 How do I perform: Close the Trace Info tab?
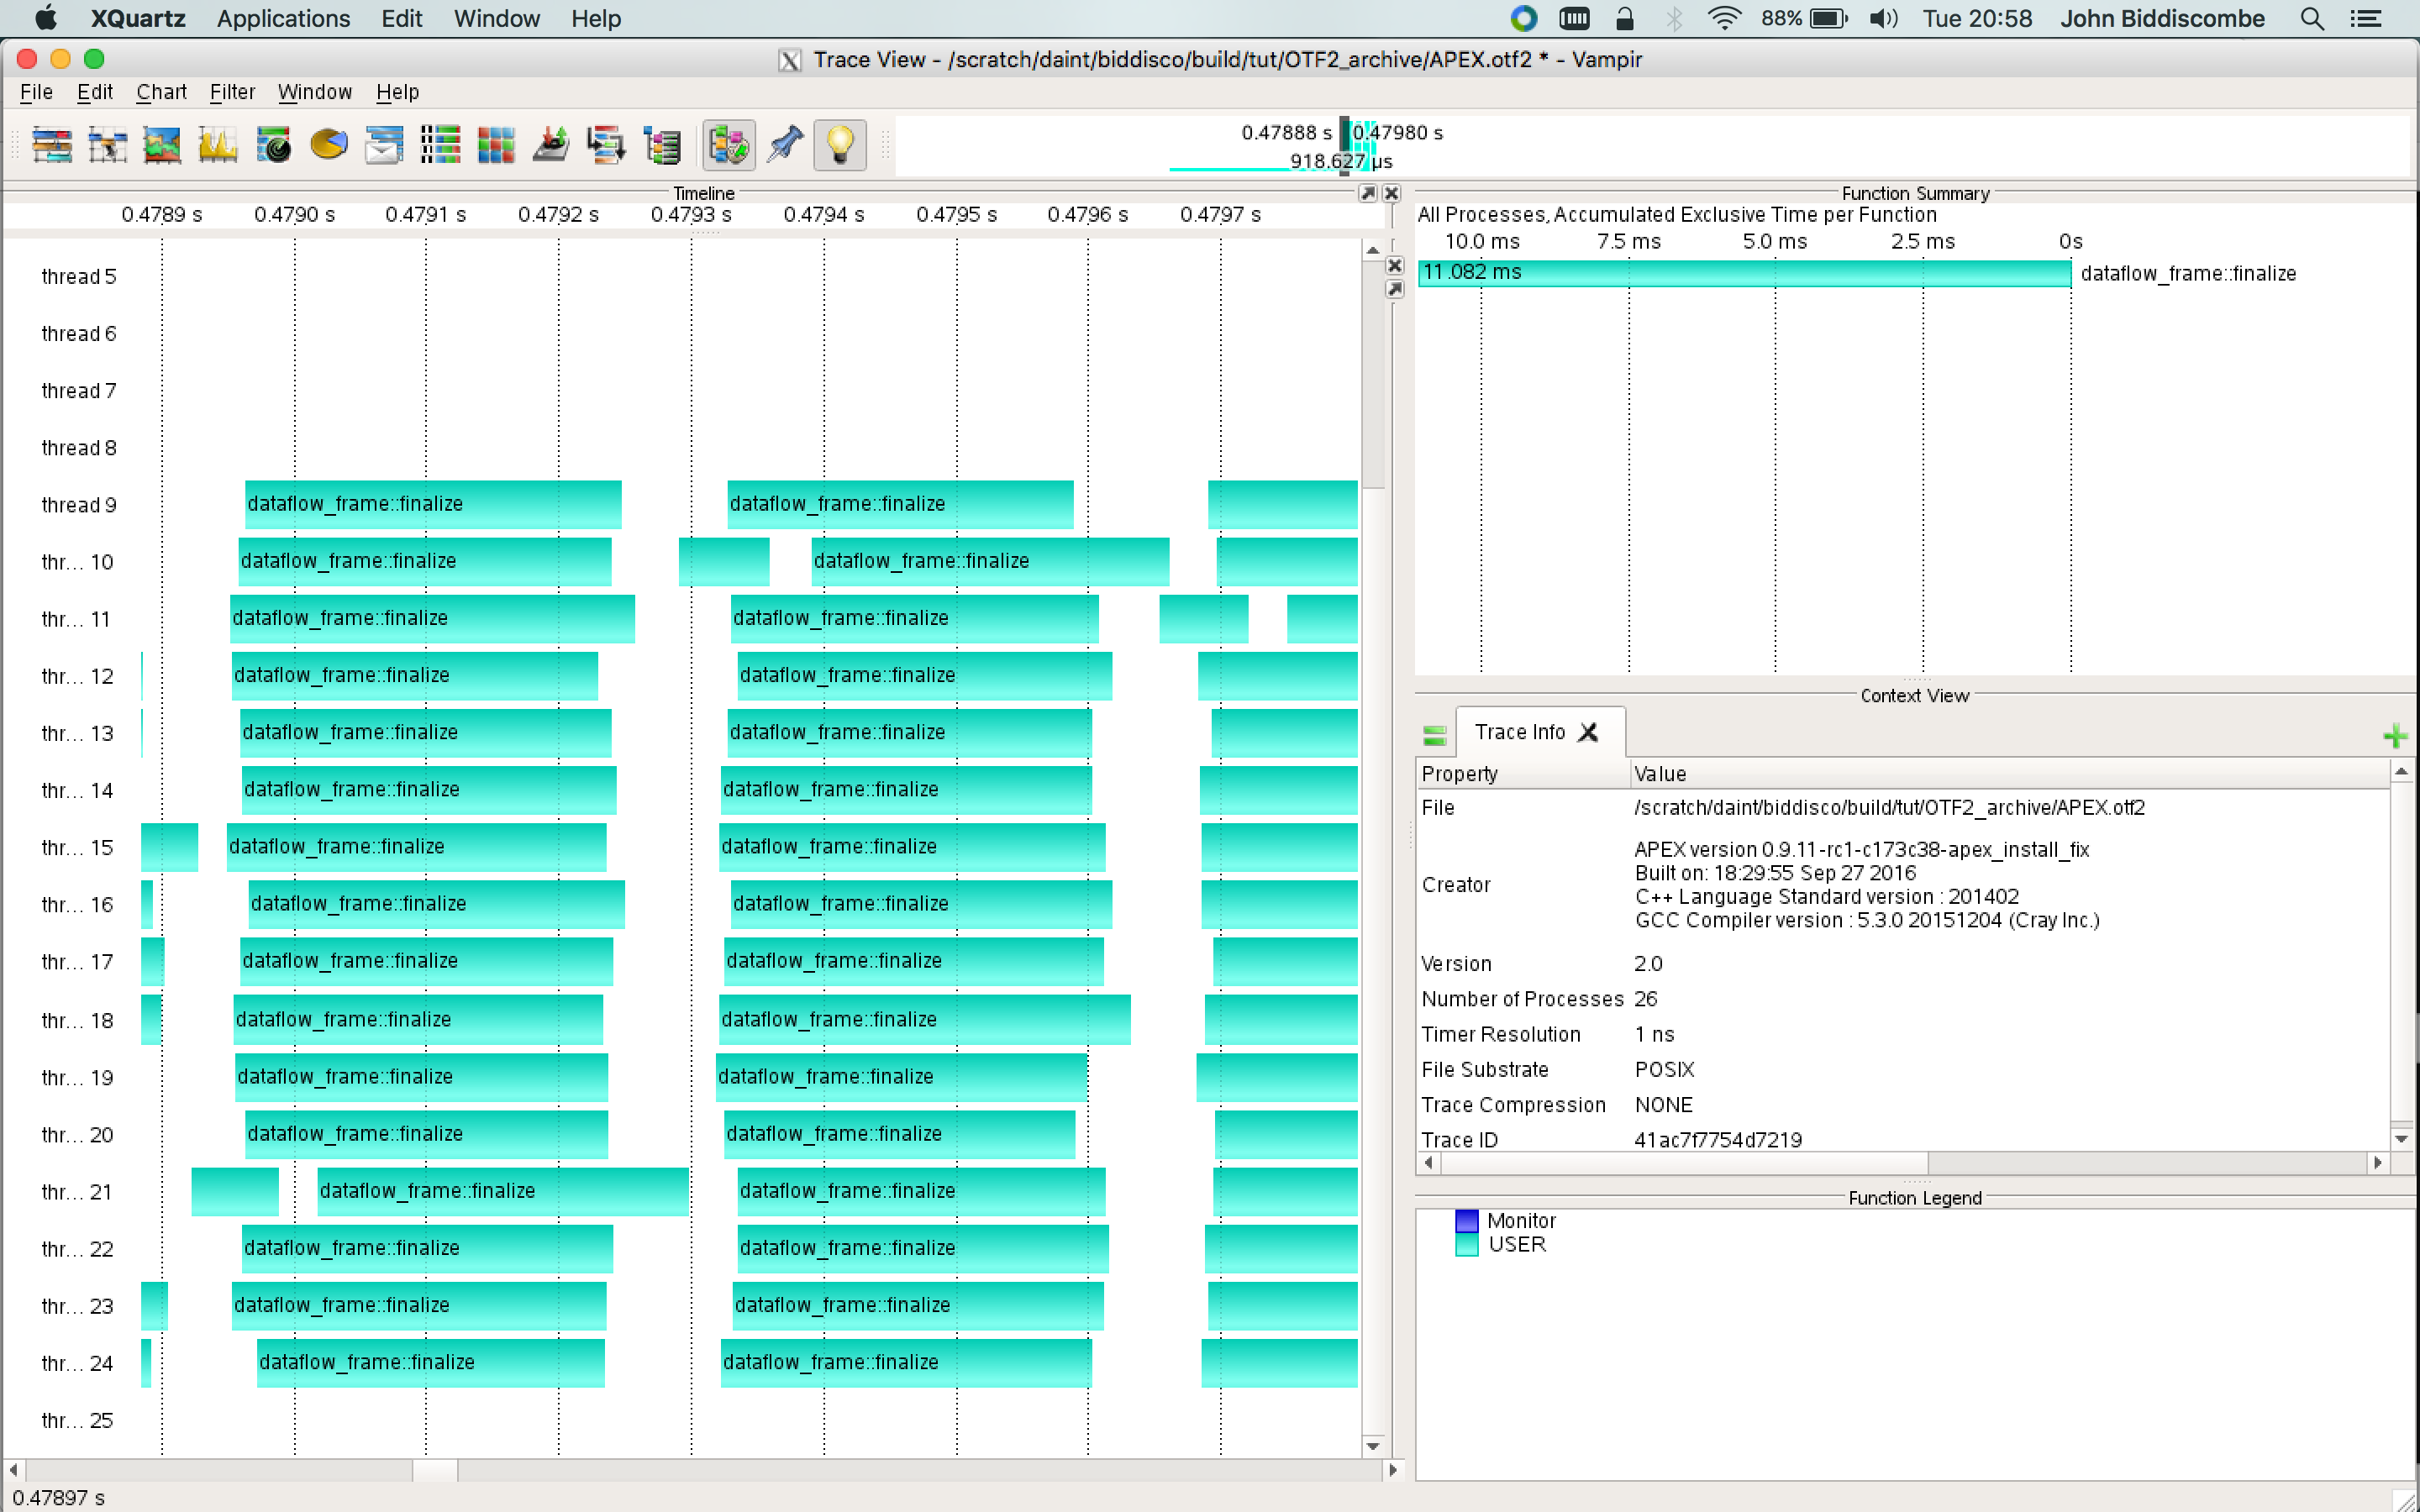point(1588,732)
